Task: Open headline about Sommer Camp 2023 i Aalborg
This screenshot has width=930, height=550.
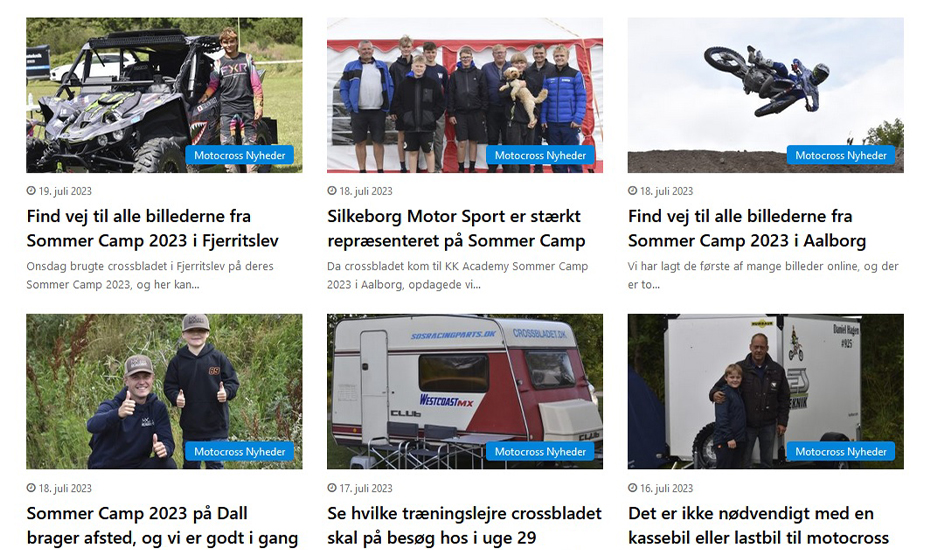Action: 747,228
